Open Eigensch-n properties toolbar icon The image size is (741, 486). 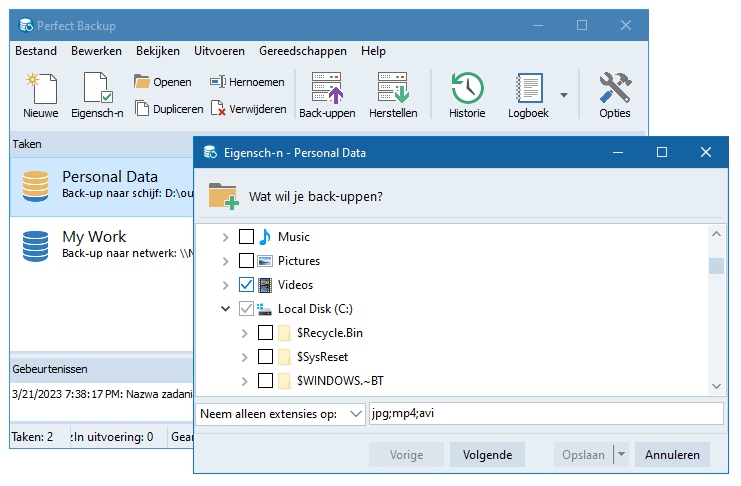(x=98, y=87)
